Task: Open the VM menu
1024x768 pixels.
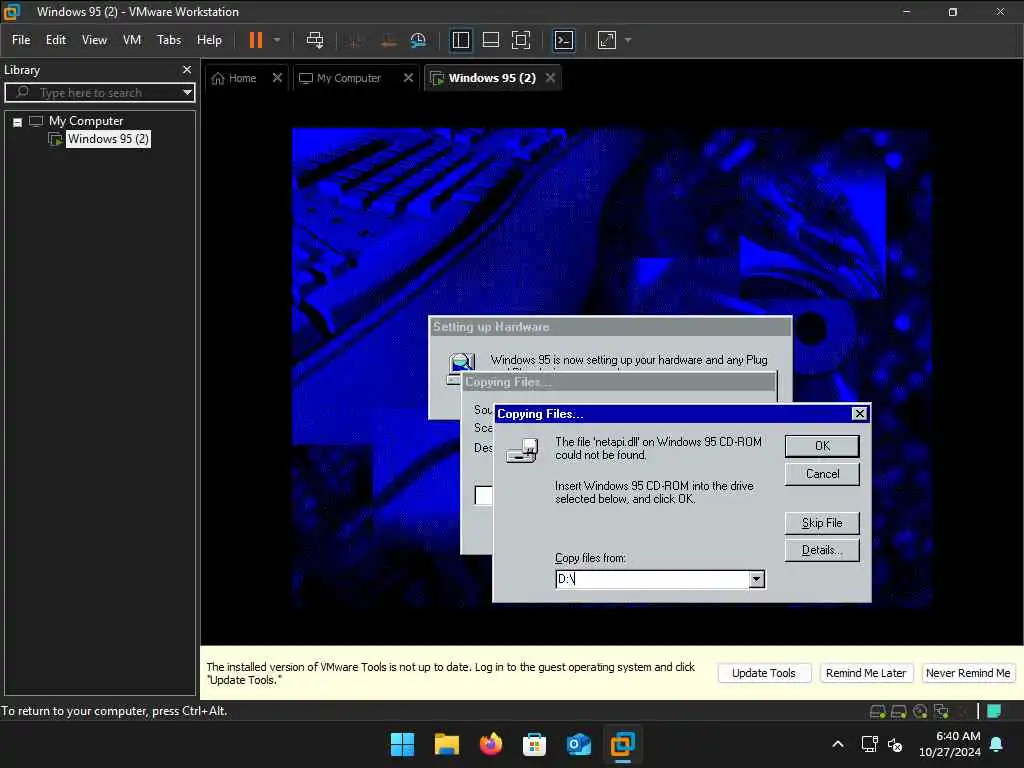Action: pyautogui.click(x=132, y=40)
